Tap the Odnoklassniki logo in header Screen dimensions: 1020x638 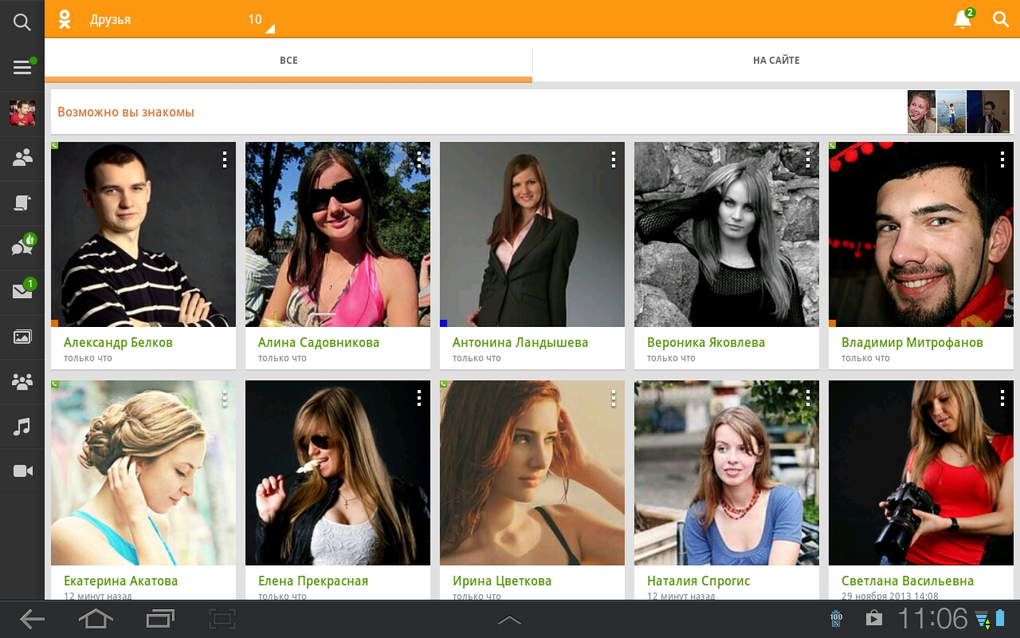coord(64,20)
